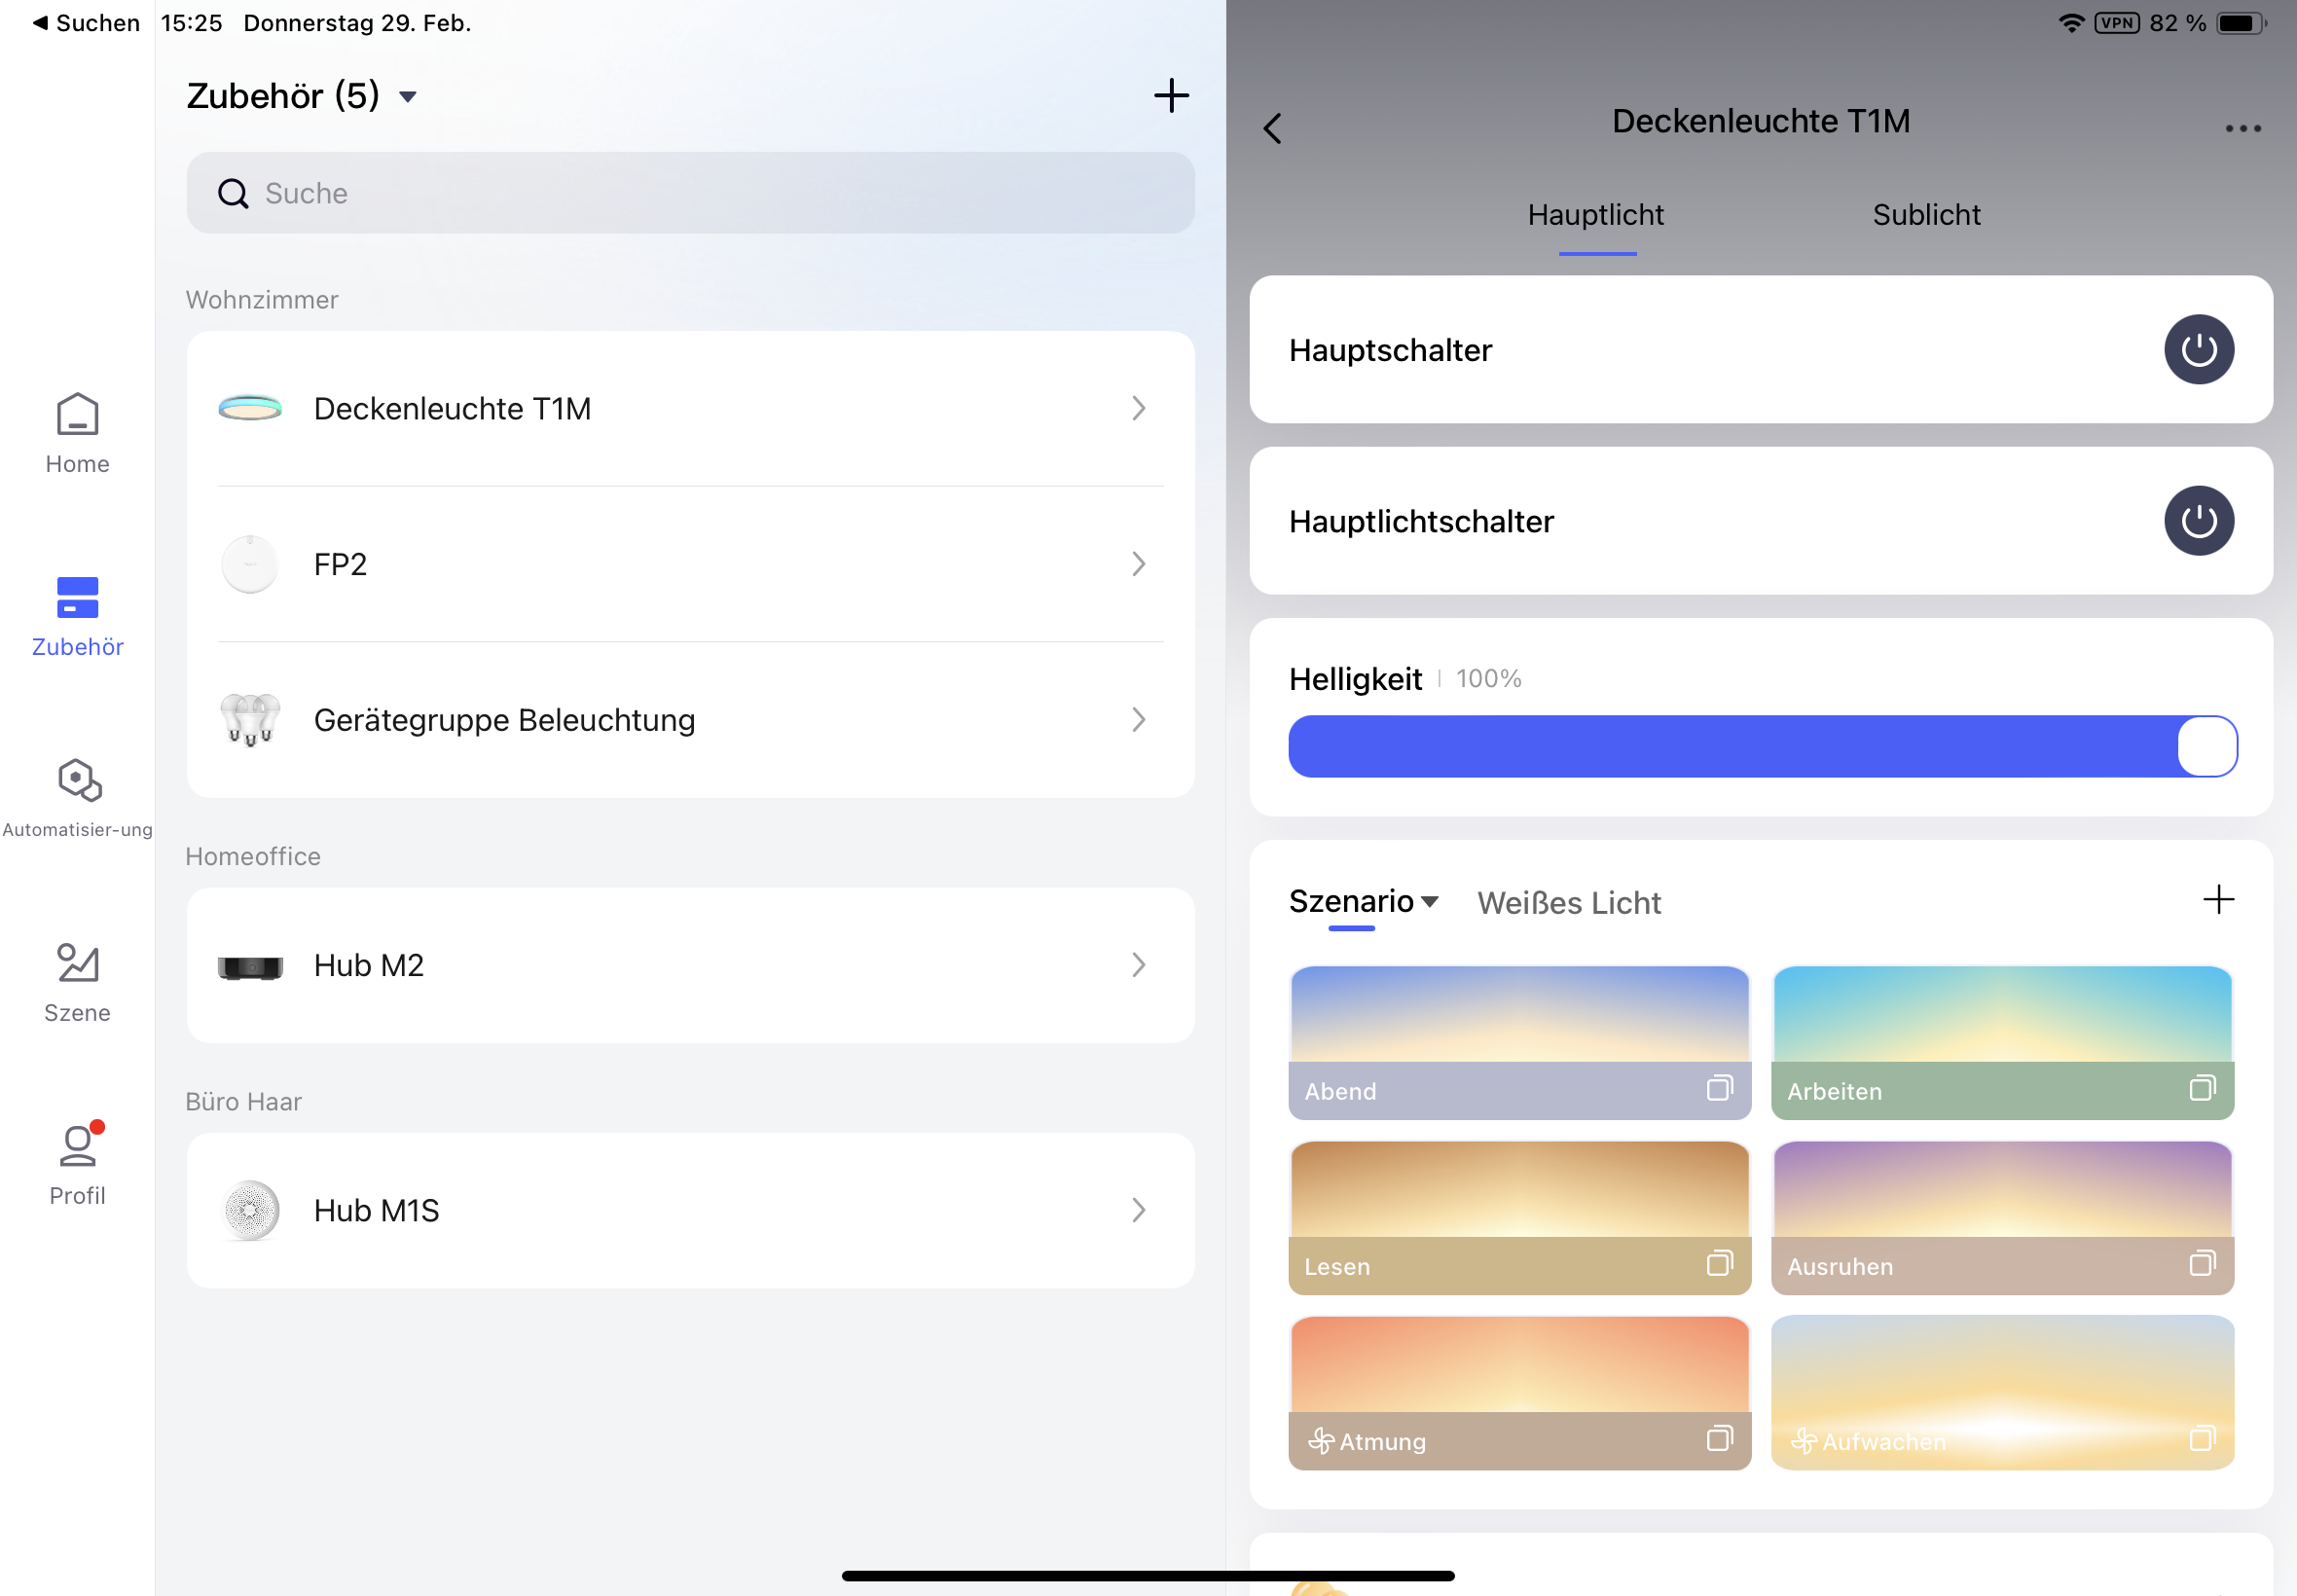This screenshot has width=2297, height=1596.
Task: Toggle the Hauptlichtschalter power button
Action: click(x=2198, y=521)
